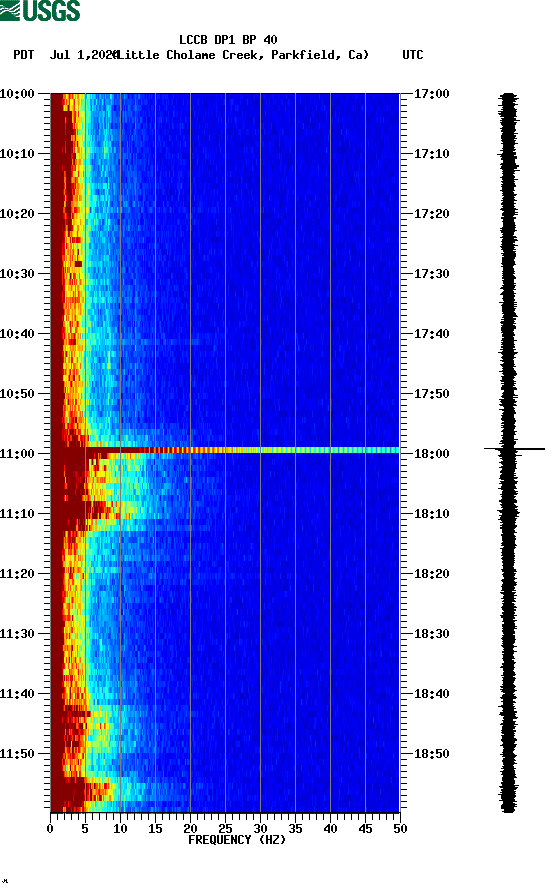This screenshot has width=552, height=892.
Task: Click the seismogram waveform trace
Action: tap(509, 452)
